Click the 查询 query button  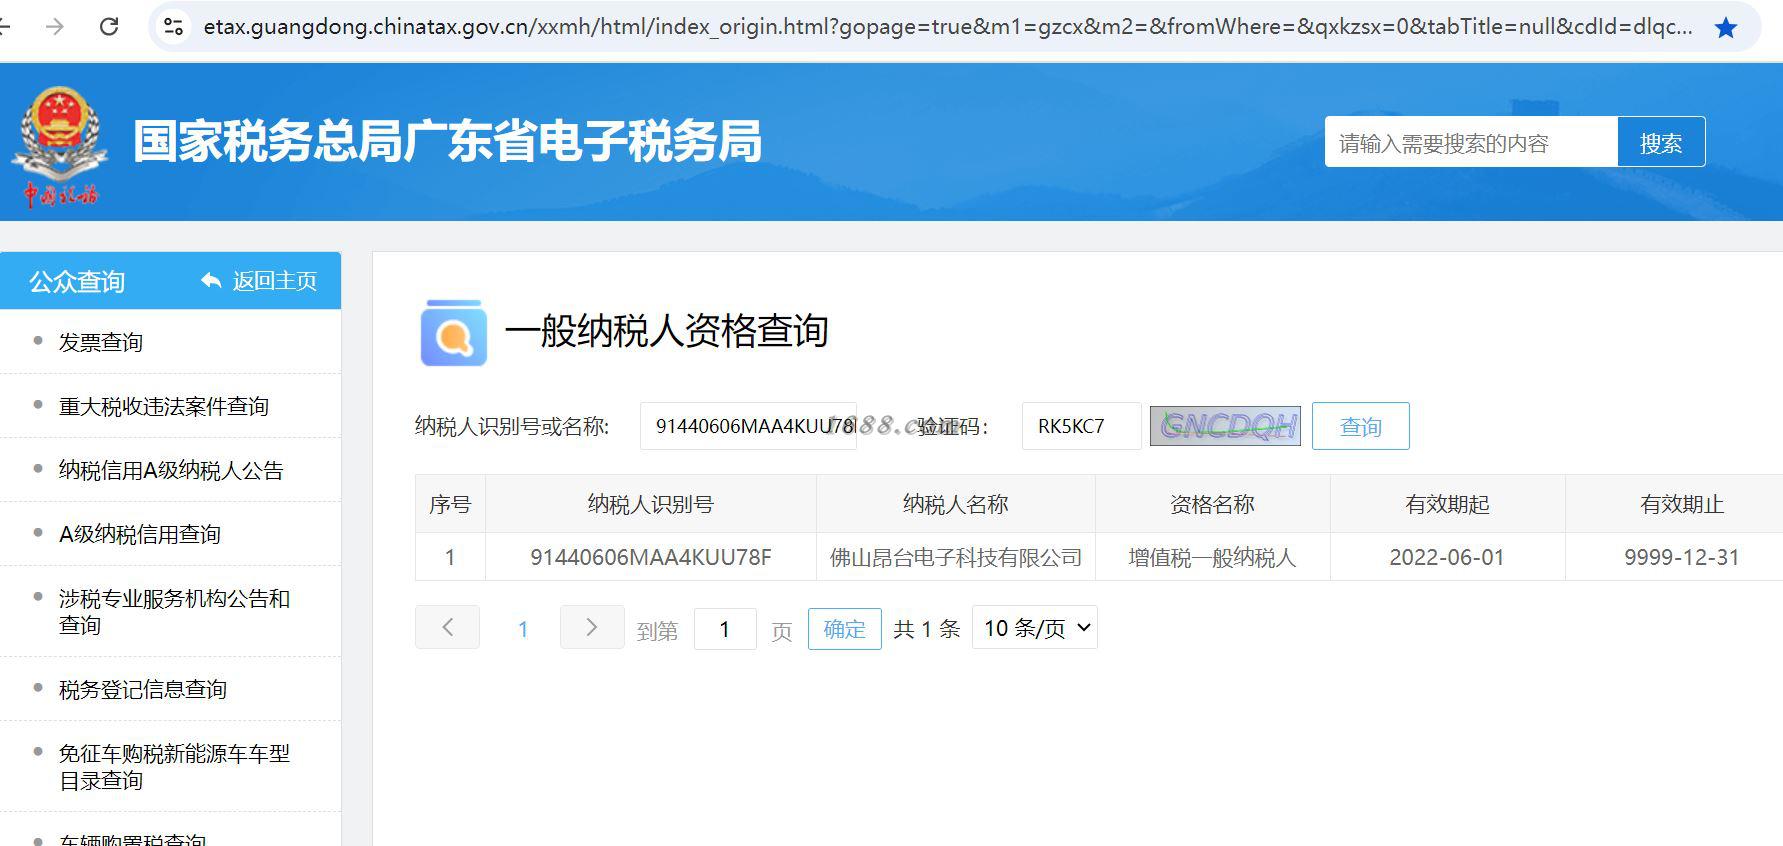[1360, 426]
